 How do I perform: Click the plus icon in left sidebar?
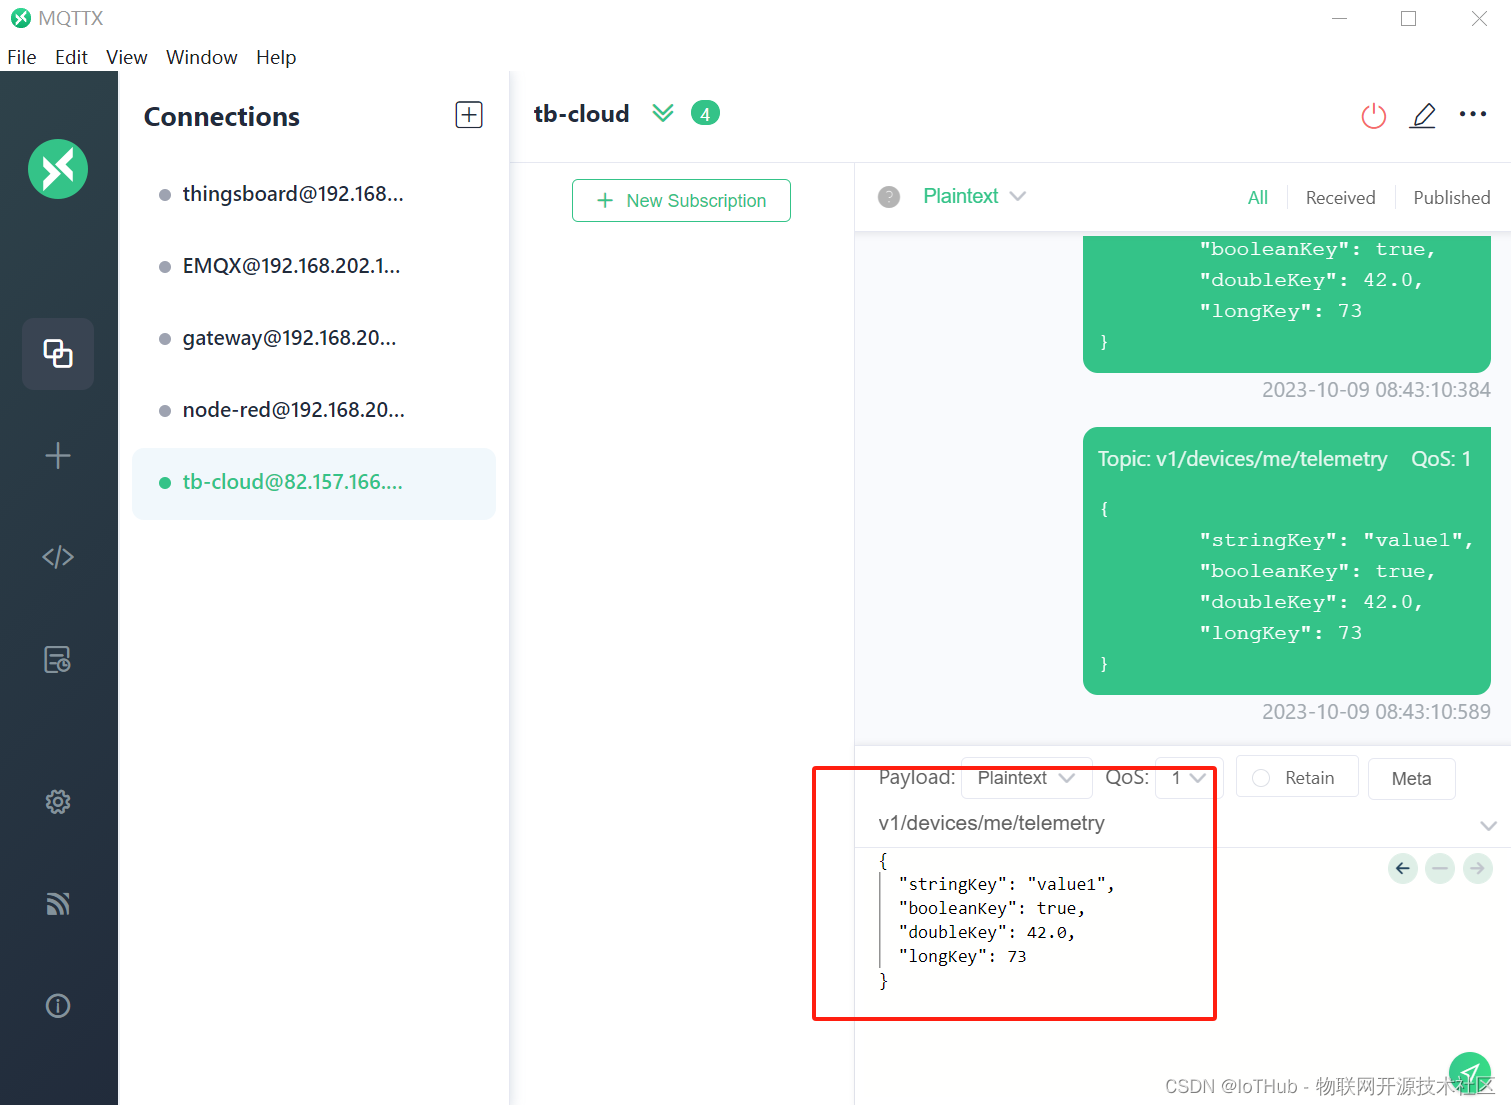(x=58, y=456)
